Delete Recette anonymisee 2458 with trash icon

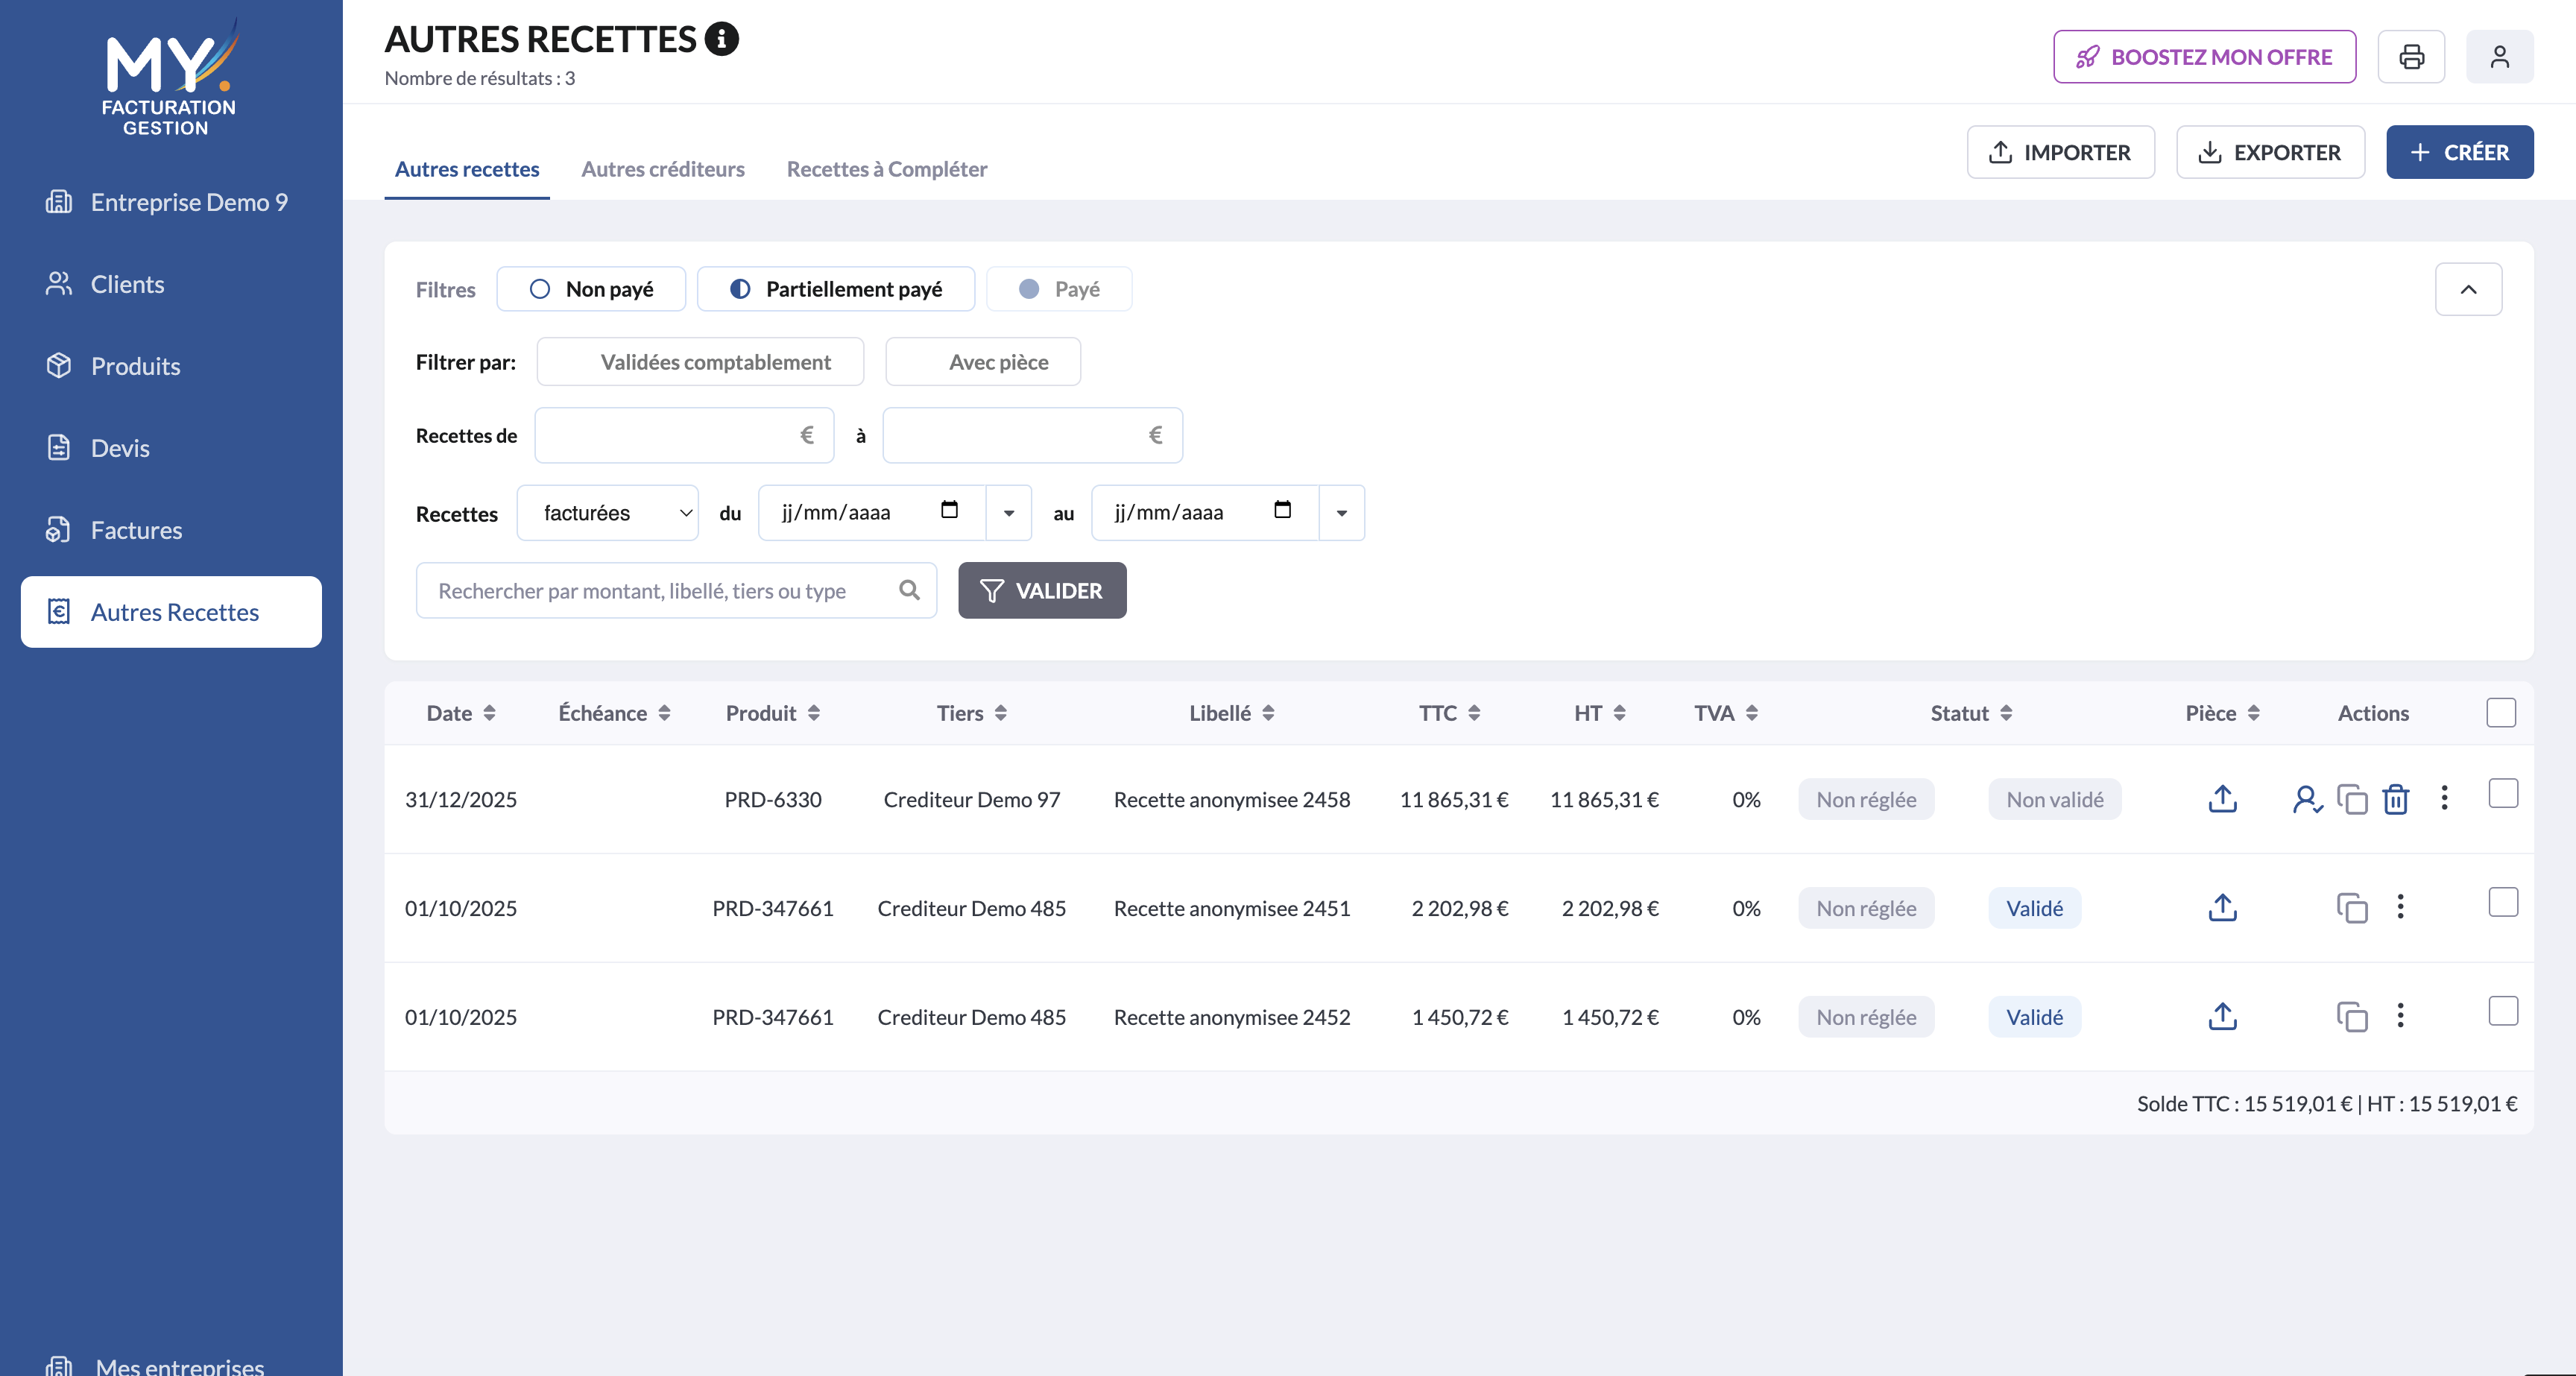(x=2396, y=799)
